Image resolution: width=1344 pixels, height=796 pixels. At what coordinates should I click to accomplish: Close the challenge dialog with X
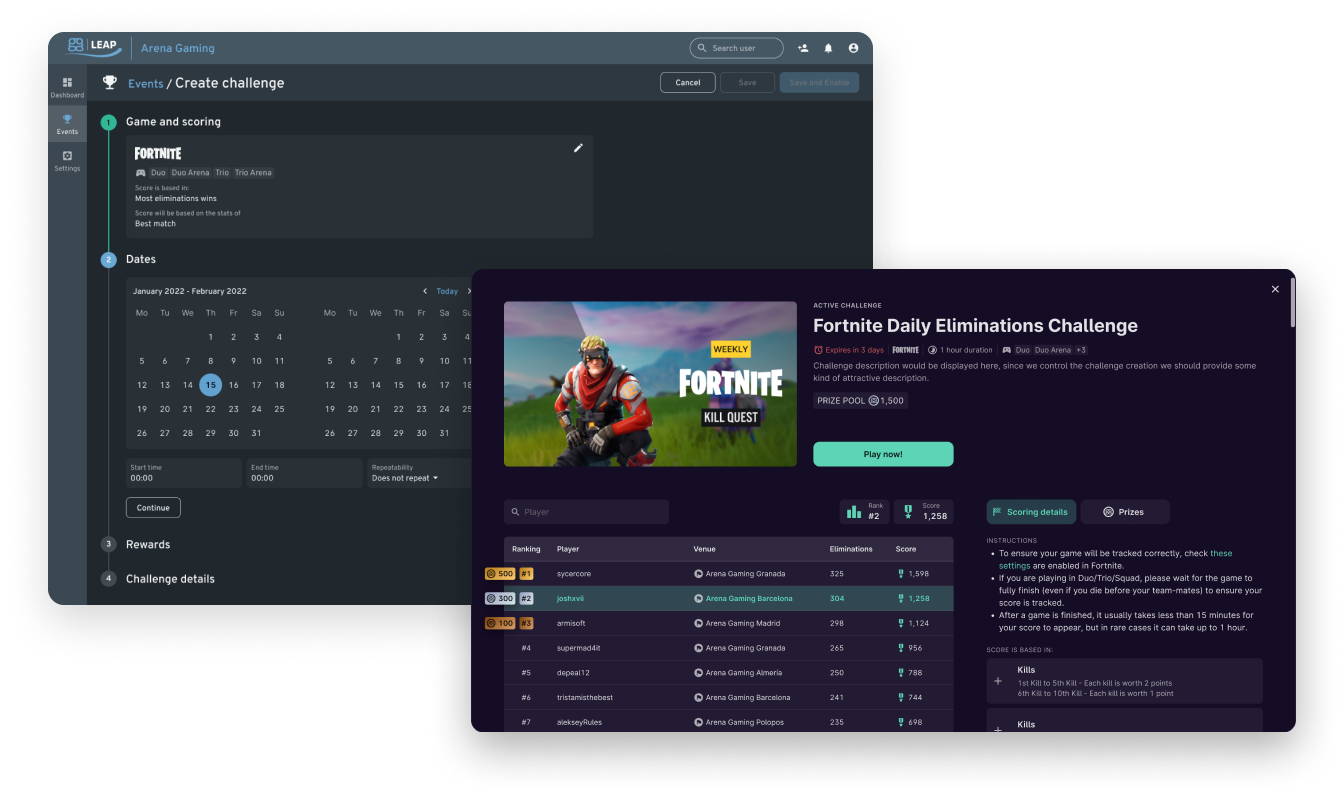click(1275, 289)
